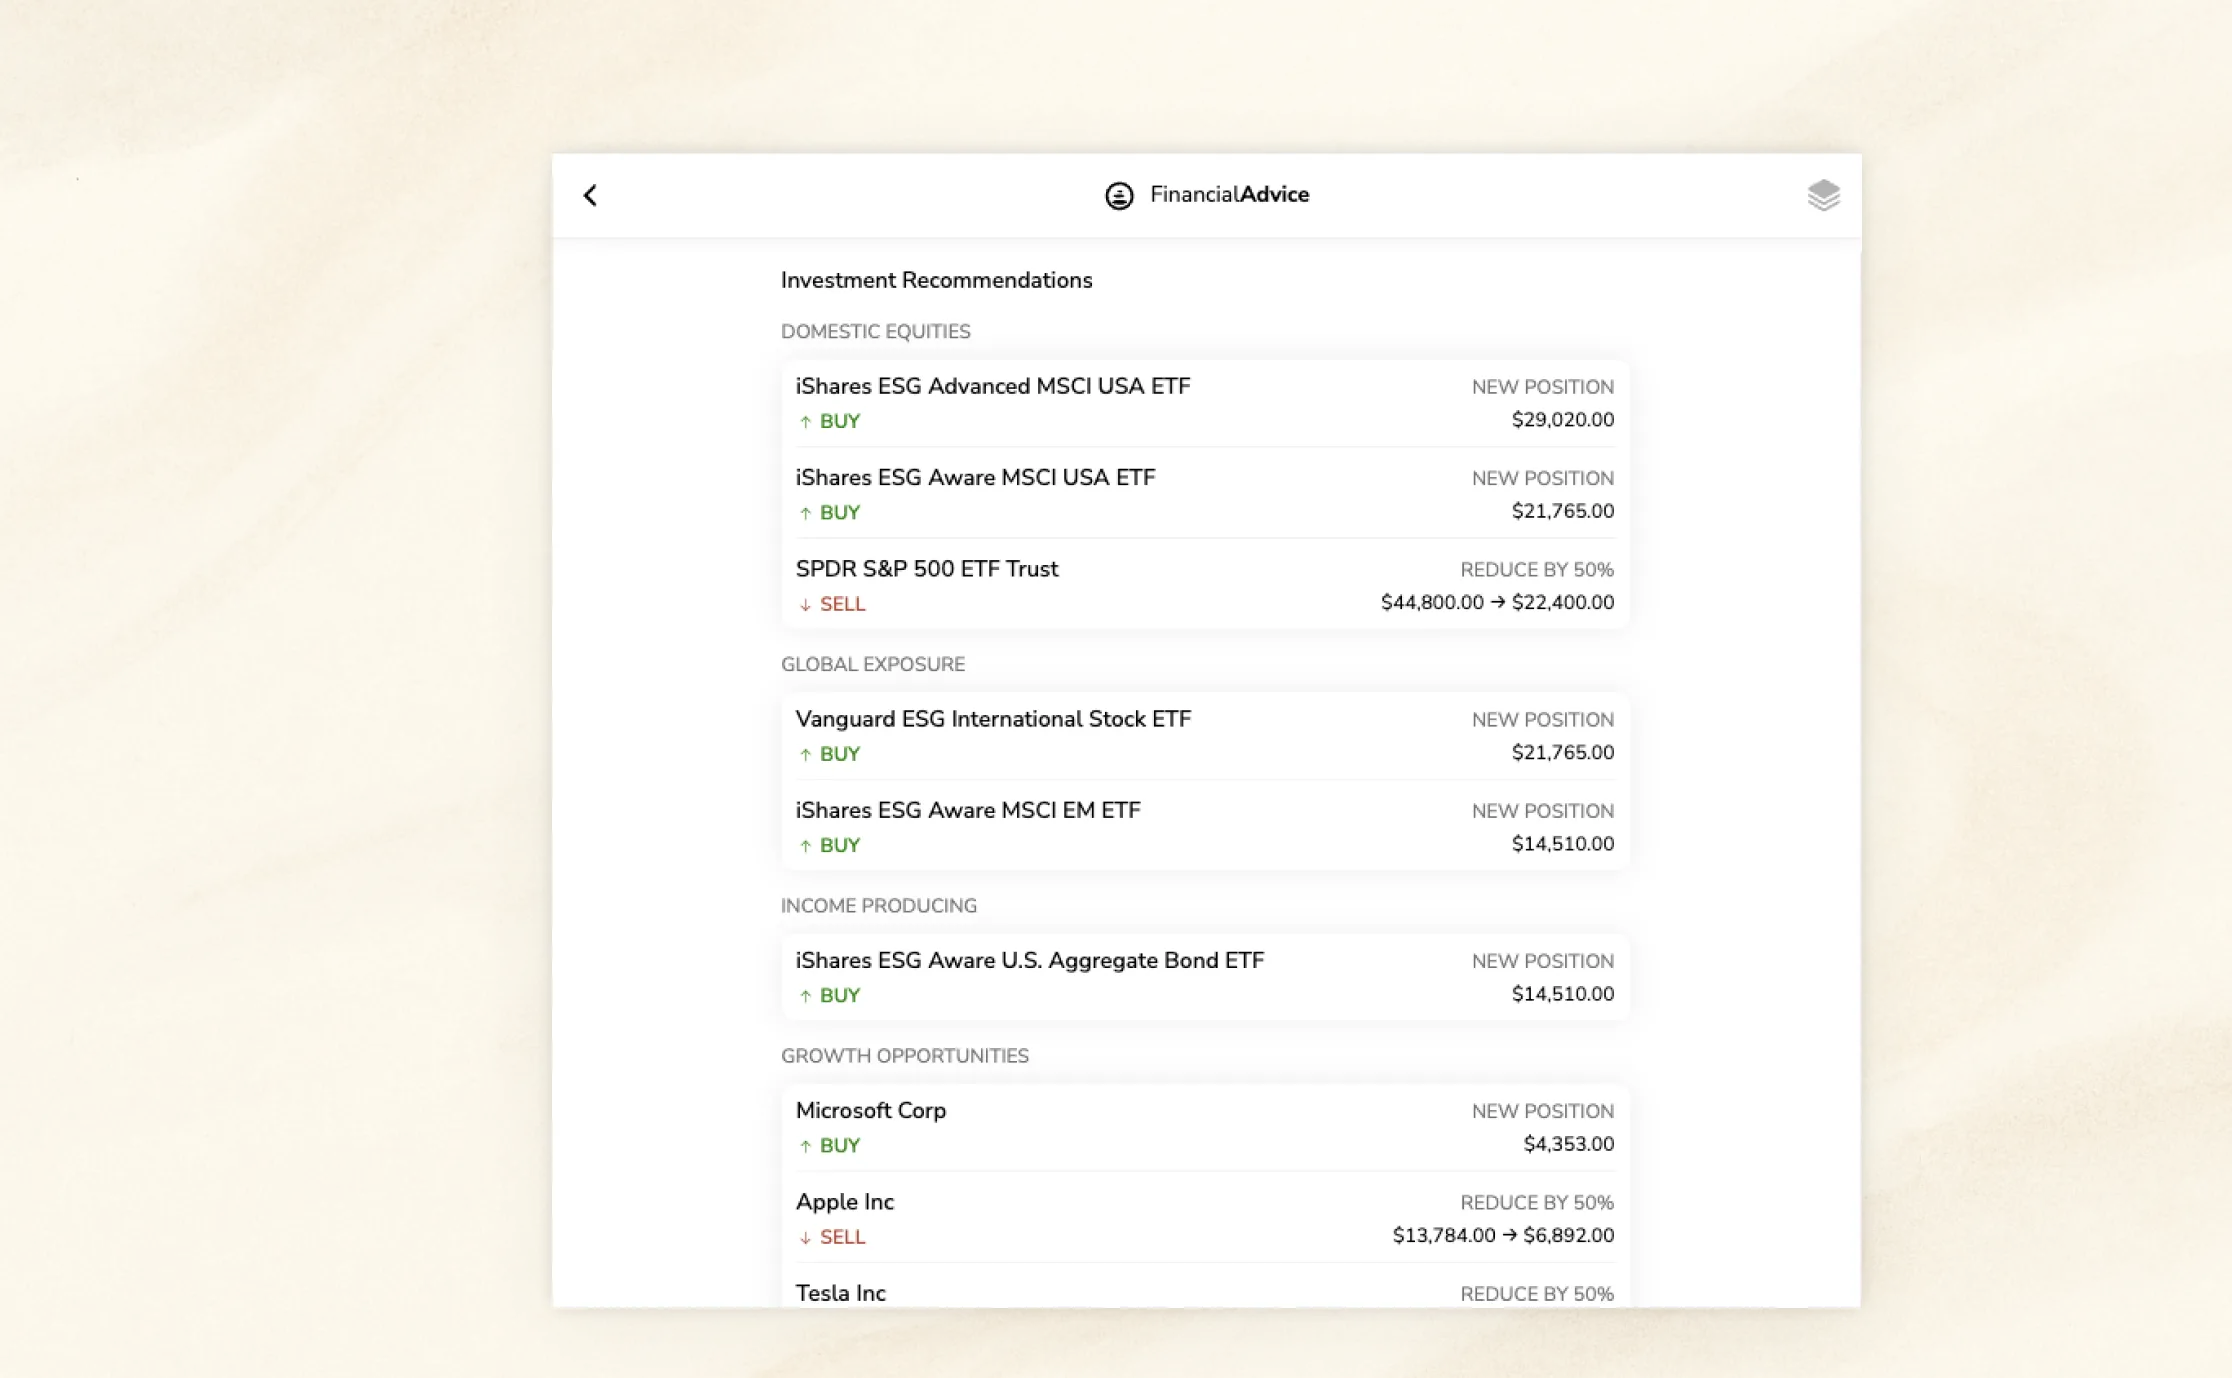Viewport: 2232px width, 1378px height.
Task: Click the red SELL arrow for SPDR S&P 500 ETF Trust
Action: [x=804, y=604]
